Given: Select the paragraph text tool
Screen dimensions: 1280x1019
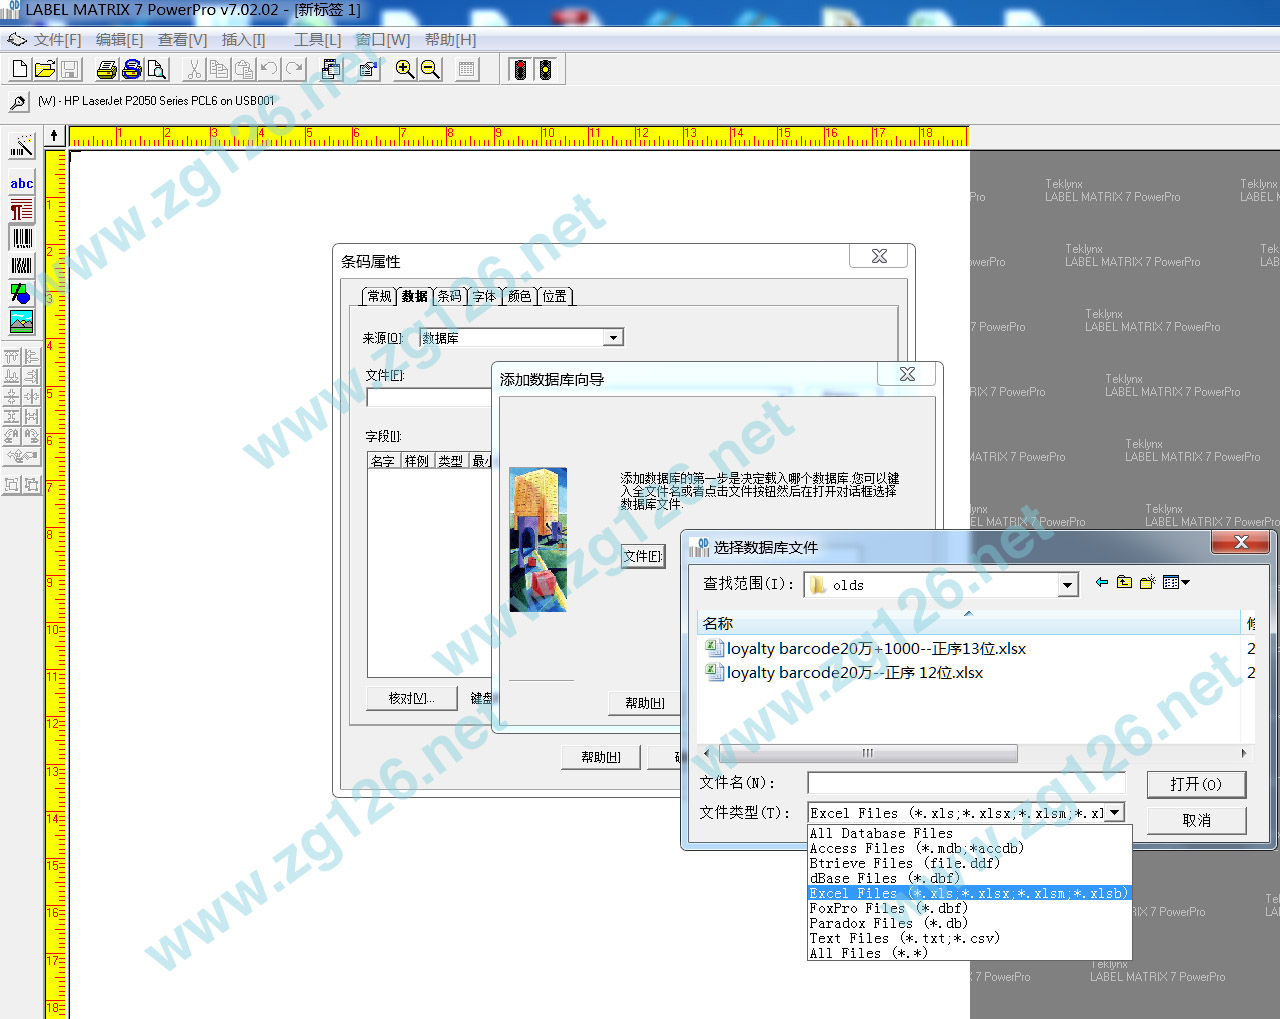Looking at the screenshot, I should tap(21, 210).
